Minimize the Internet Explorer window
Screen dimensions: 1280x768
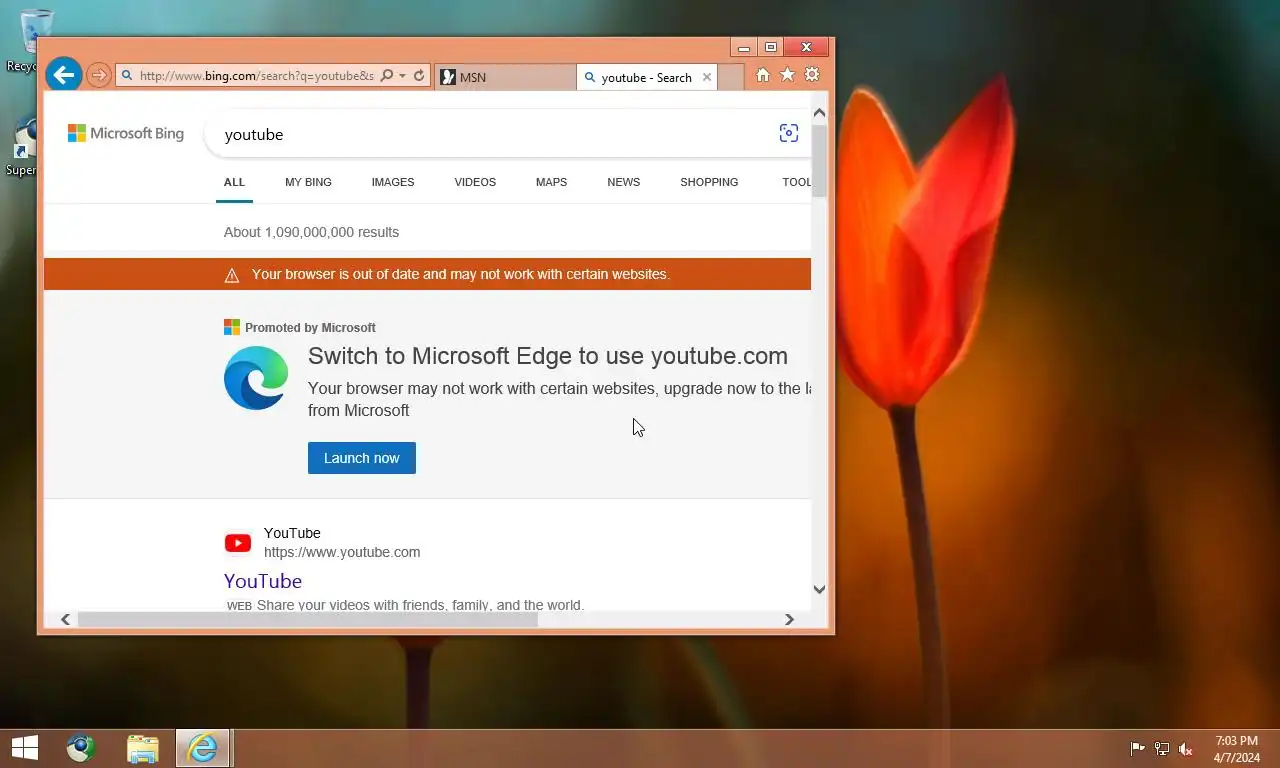pyautogui.click(x=744, y=47)
